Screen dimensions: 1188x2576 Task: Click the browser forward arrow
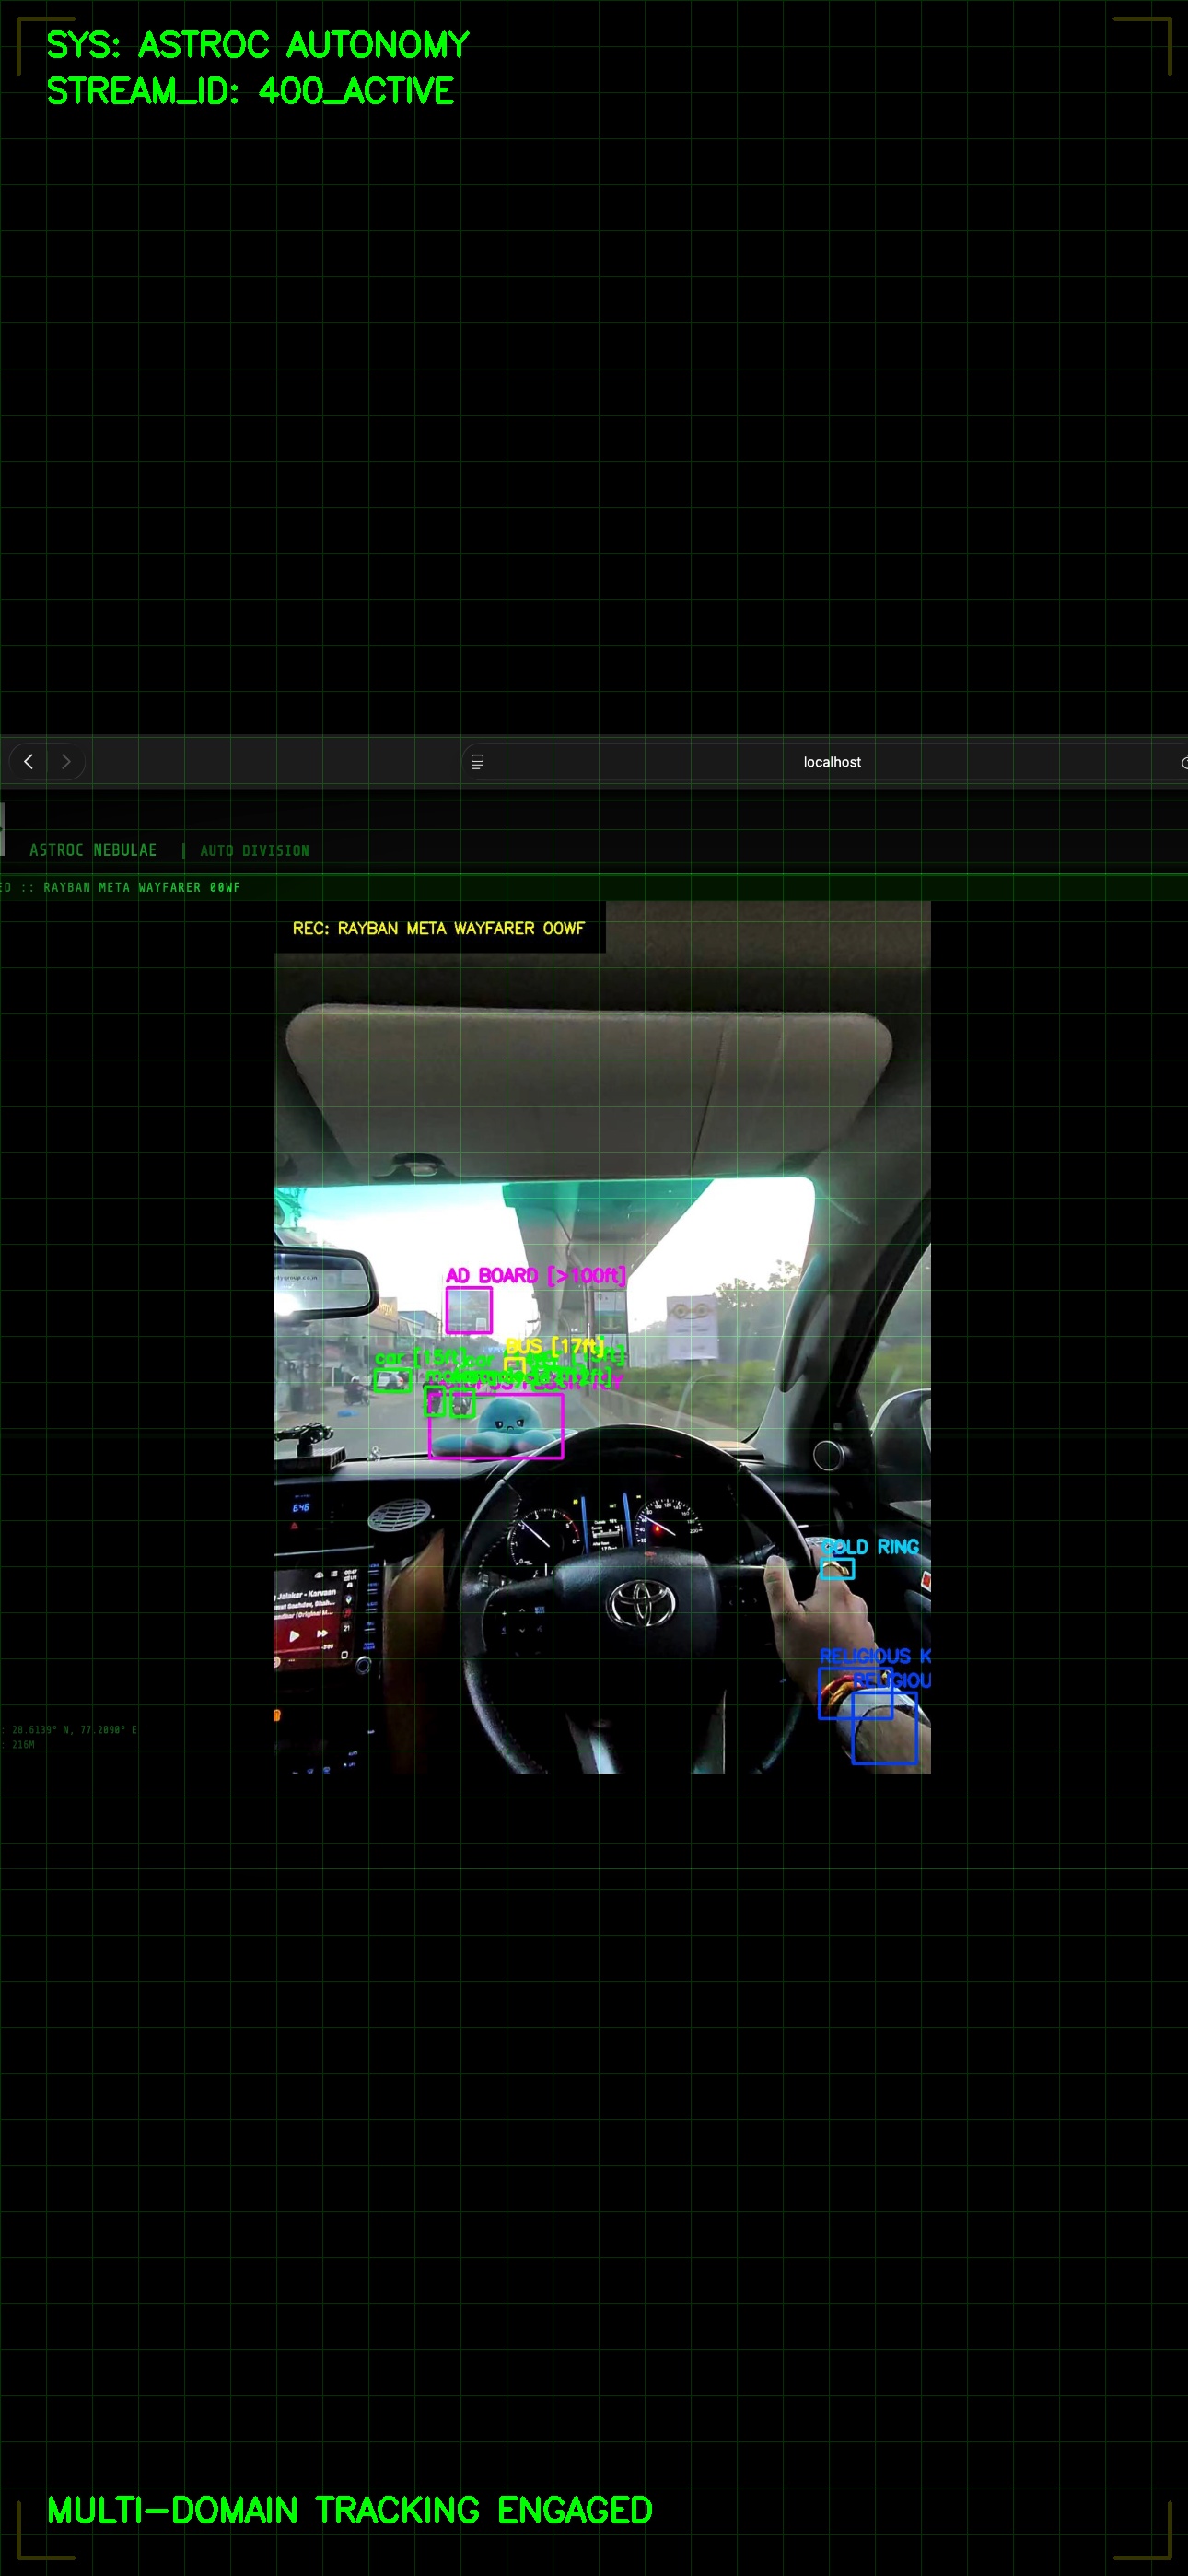click(x=66, y=762)
